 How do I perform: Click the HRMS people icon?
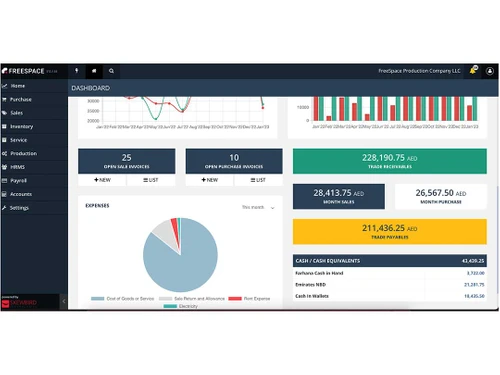(4, 167)
